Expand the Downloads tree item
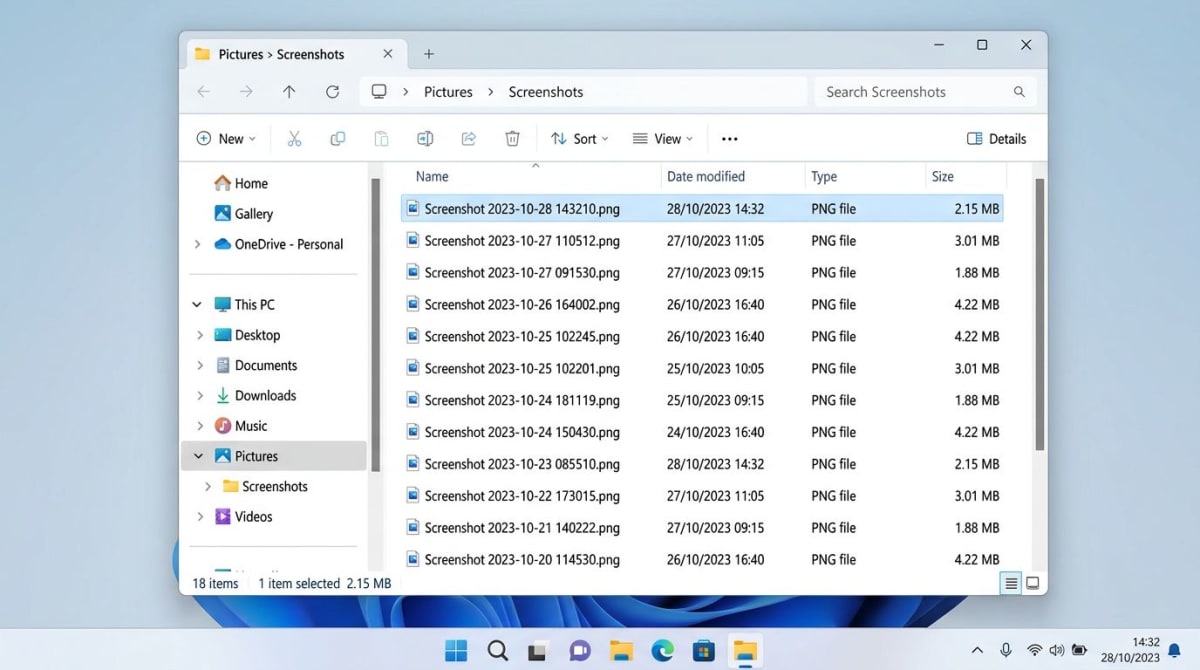This screenshot has height=670, width=1200. [200, 395]
